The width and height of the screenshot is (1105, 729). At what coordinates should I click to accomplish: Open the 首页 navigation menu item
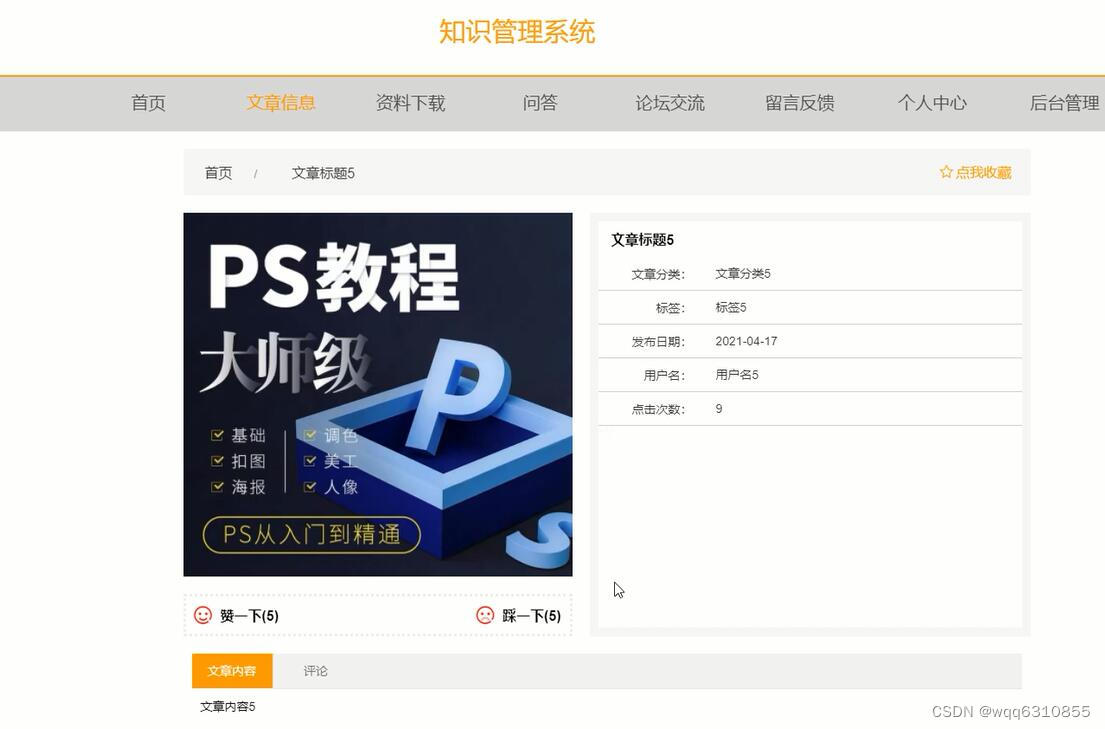click(x=149, y=103)
